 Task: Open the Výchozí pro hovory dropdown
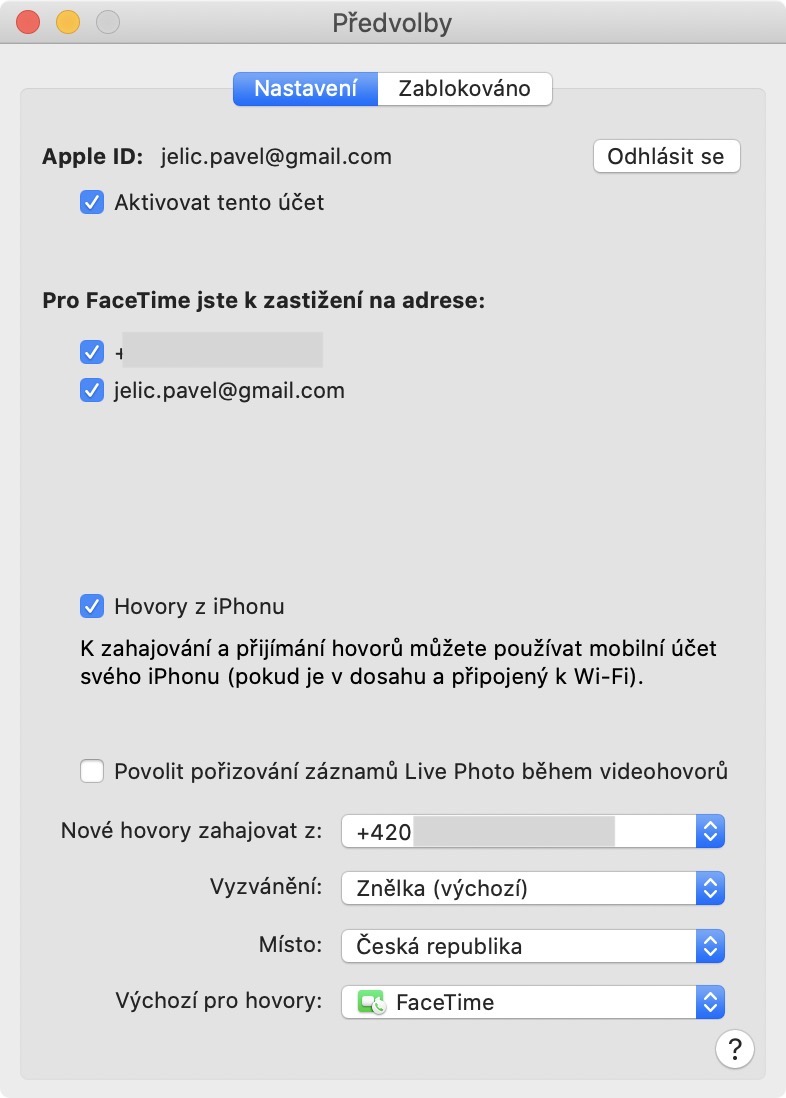(x=532, y=1002)
